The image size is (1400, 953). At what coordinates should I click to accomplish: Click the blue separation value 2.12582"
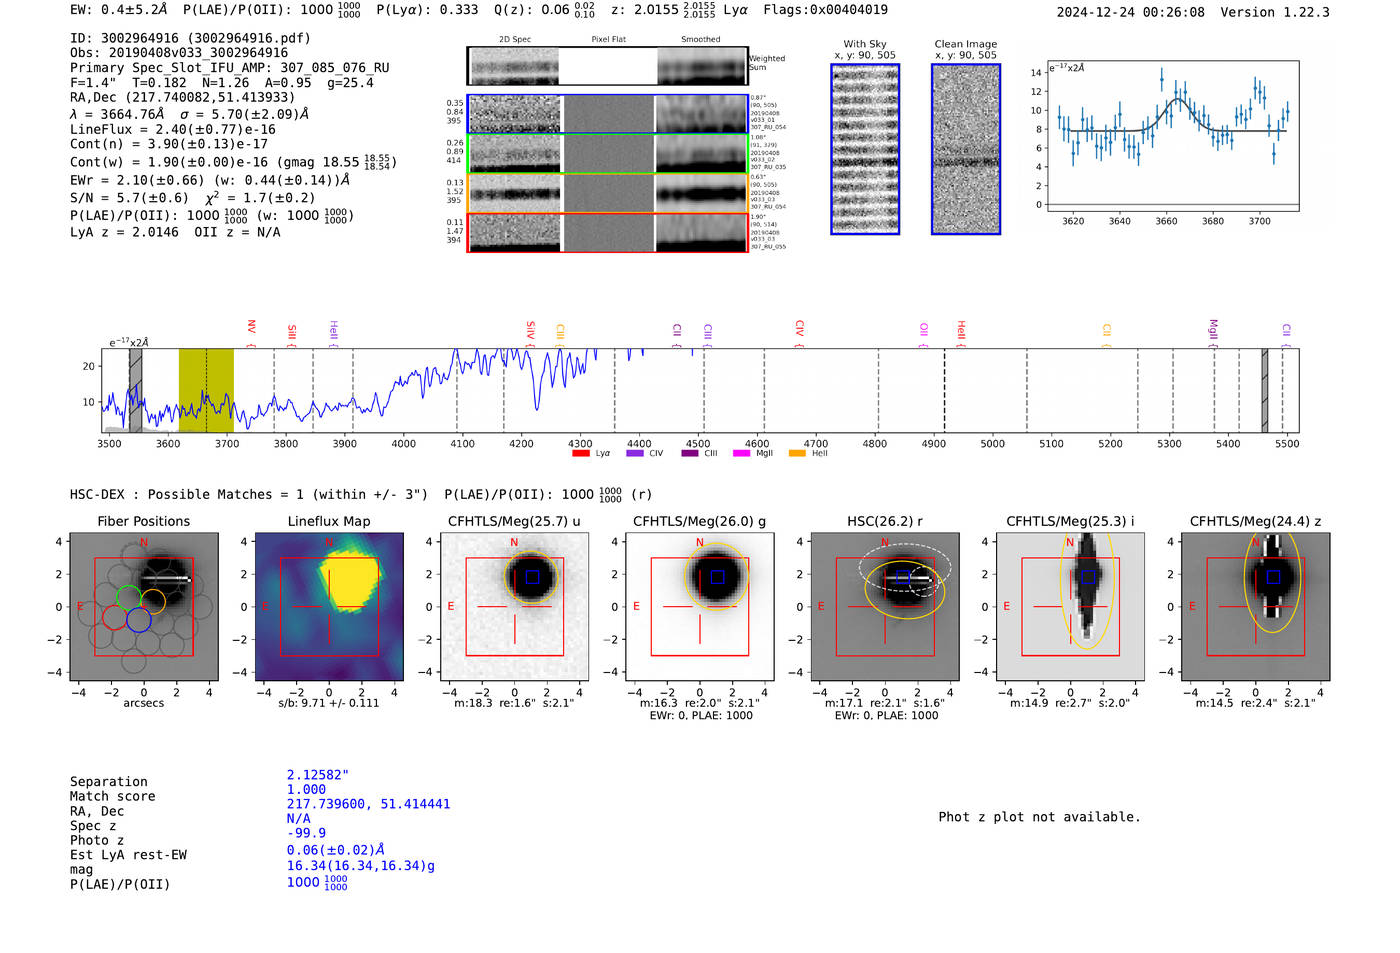click(318, 775)
